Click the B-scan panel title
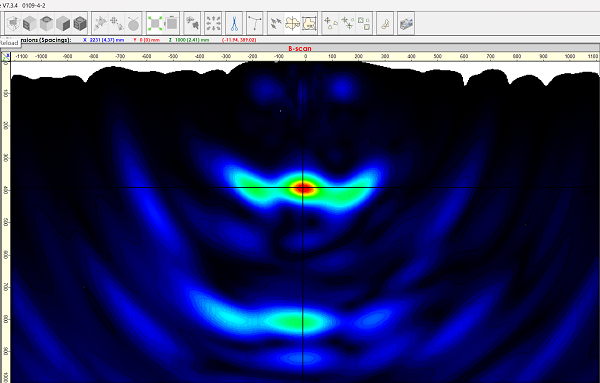Screen dimensions: 600x383 point(300,49)
